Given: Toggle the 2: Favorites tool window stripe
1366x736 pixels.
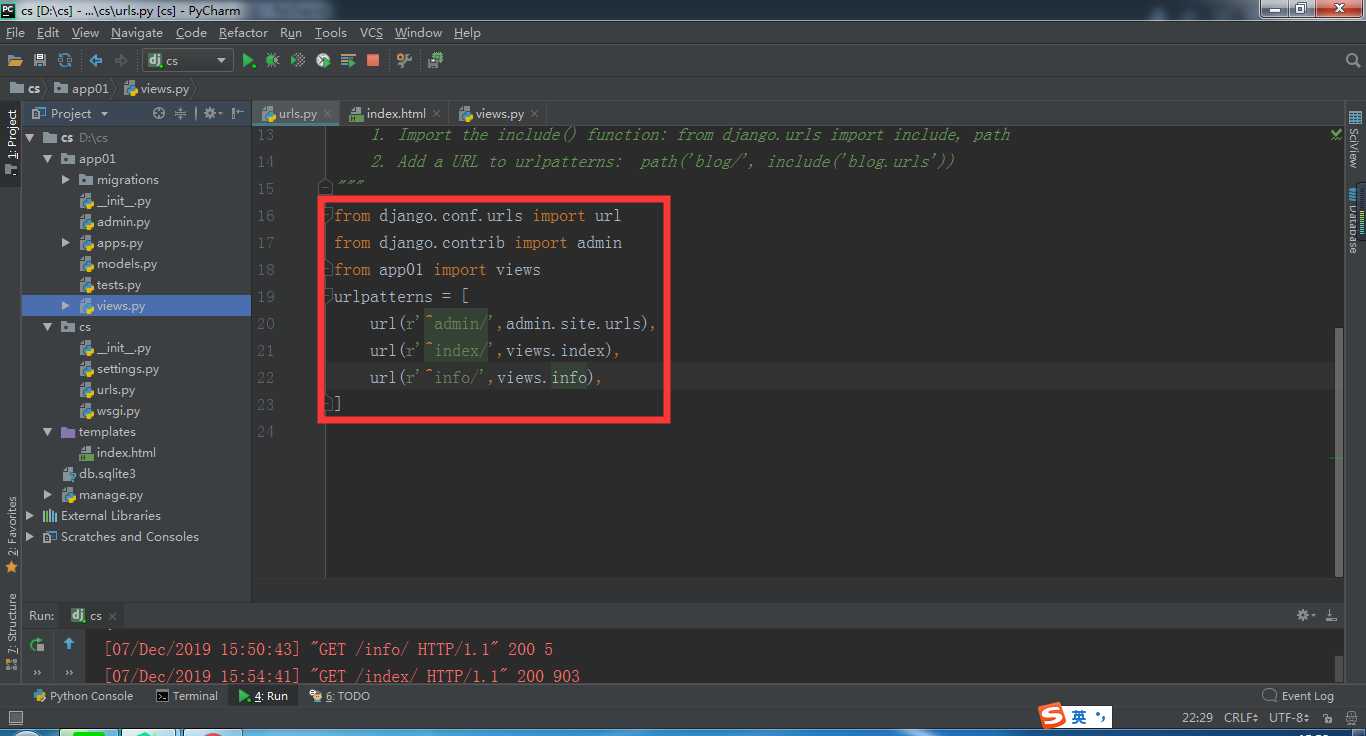Looking at the screenshot, I should click(11, 535).
